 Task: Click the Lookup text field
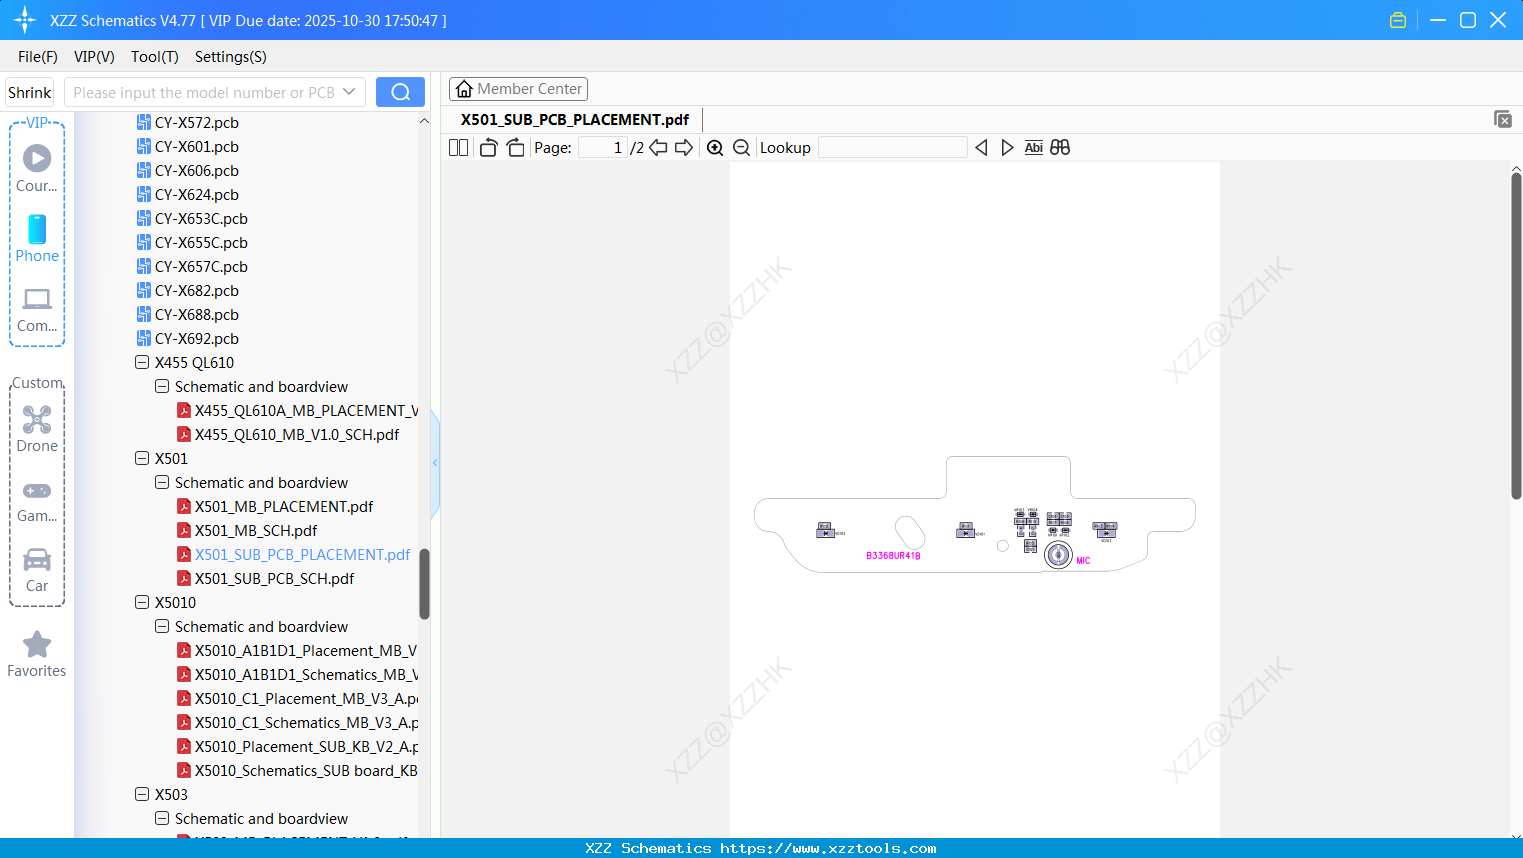893,147
